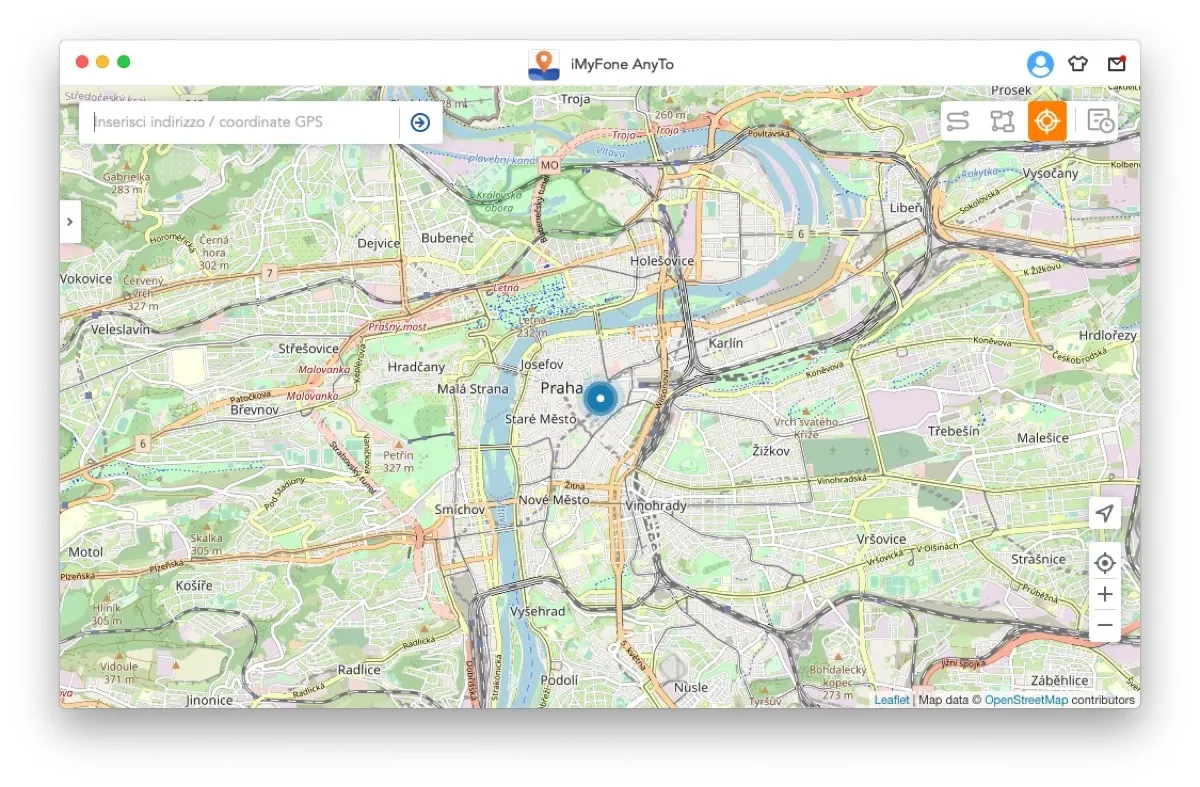Click the address coordinate search field
This screenshot has width=1200, height=787.
[240, 121]
